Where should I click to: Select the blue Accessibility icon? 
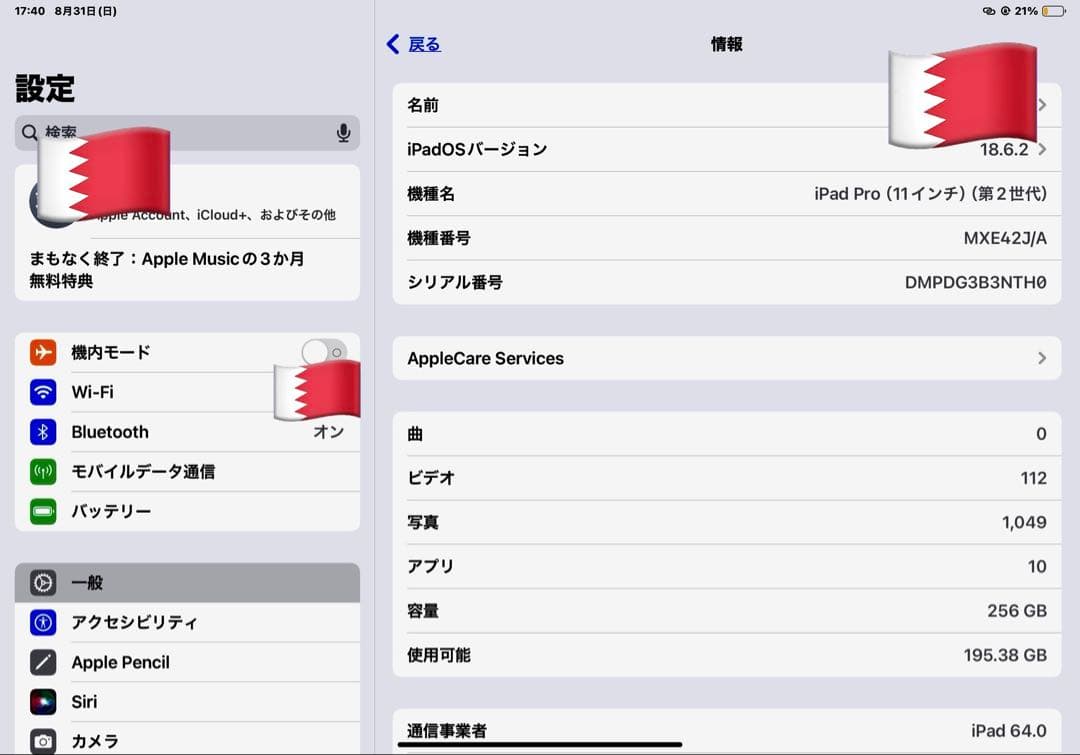point(42,622)
